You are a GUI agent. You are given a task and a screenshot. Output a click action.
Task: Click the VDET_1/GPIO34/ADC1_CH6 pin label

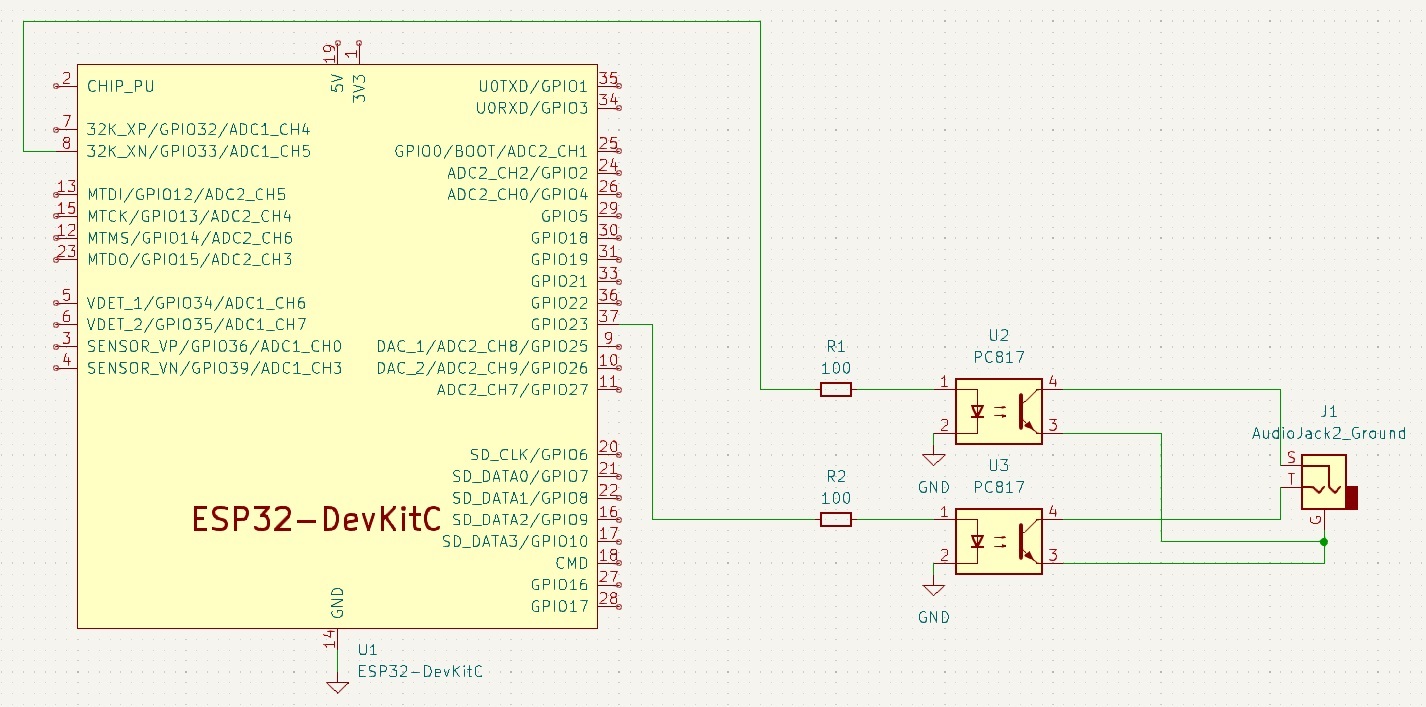[x=196, y=303]
